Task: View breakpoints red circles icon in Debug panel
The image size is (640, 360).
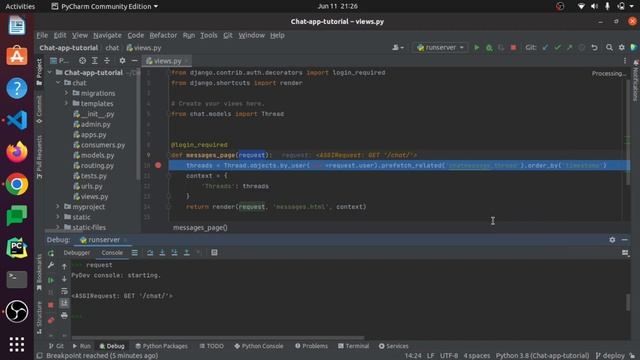Action: pyautogui.click(x=51, y=320)
